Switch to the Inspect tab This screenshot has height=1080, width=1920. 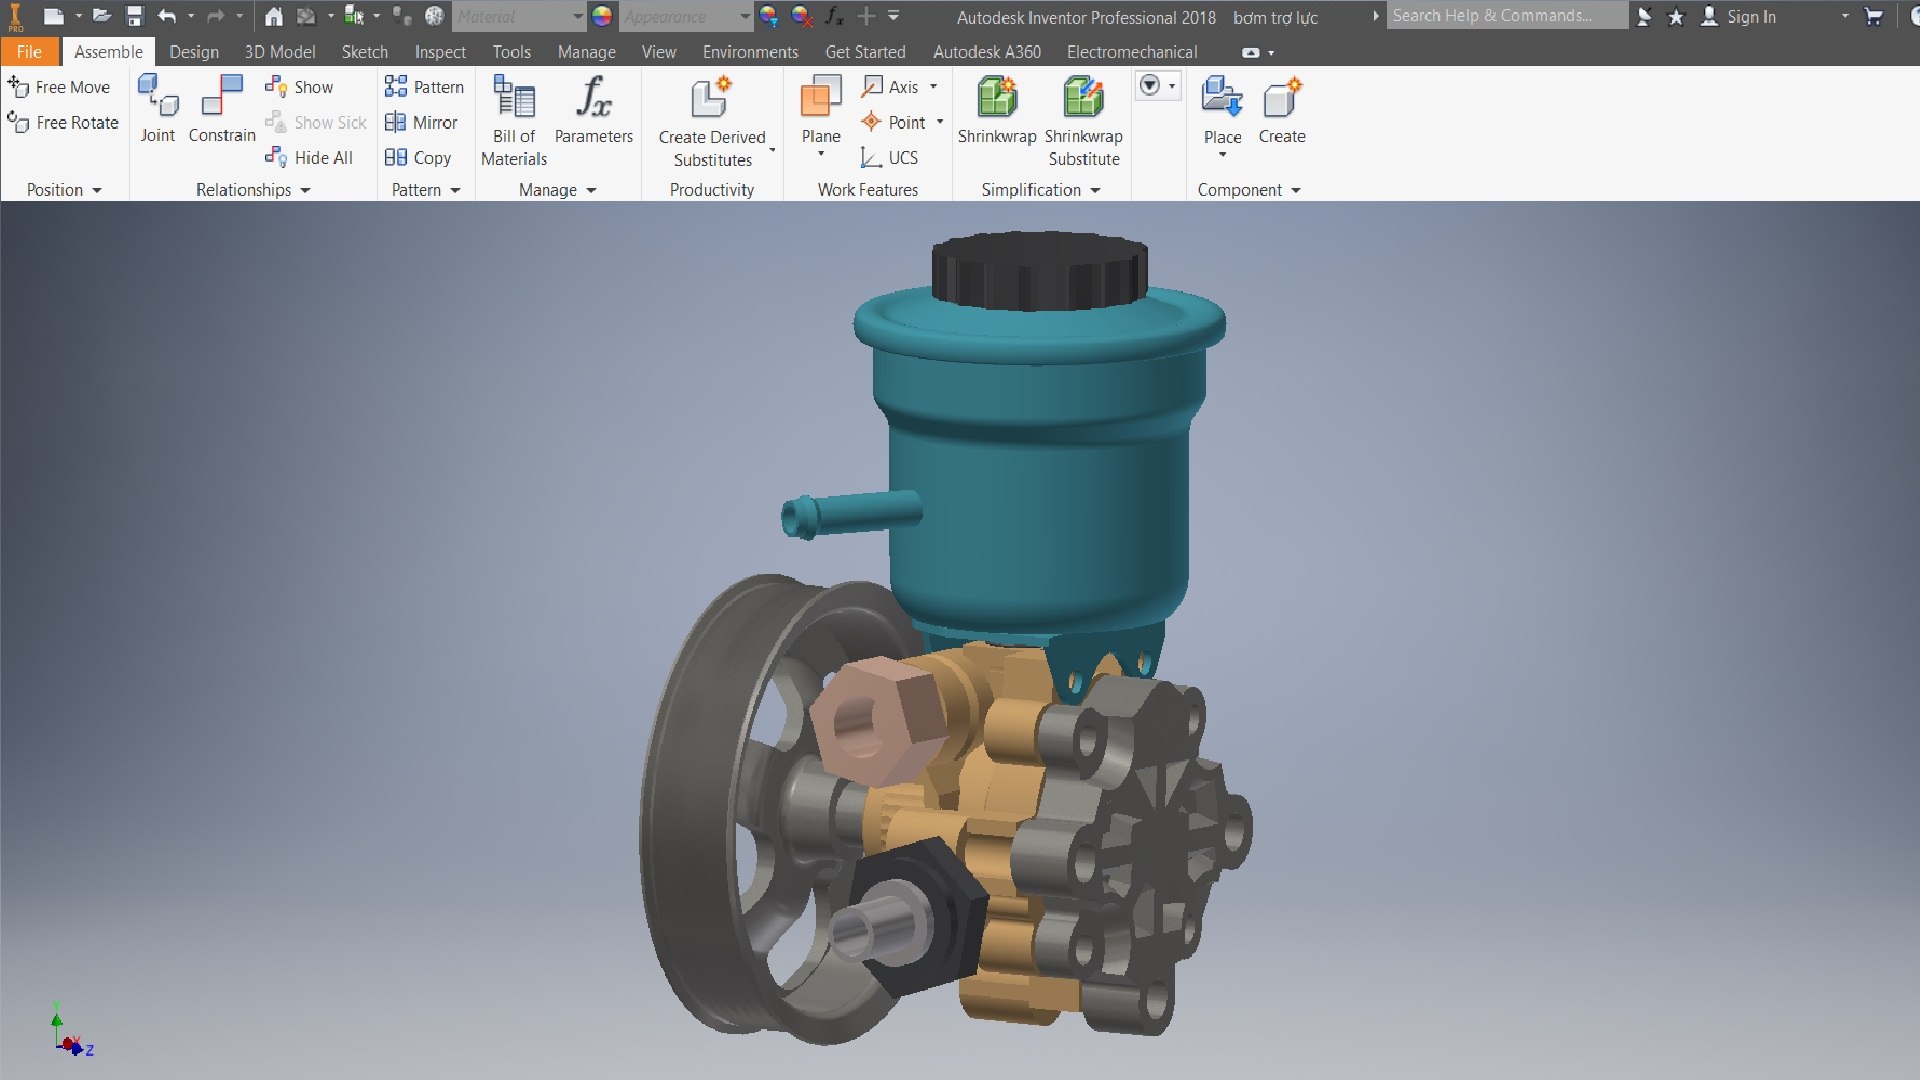pos(440,52)
